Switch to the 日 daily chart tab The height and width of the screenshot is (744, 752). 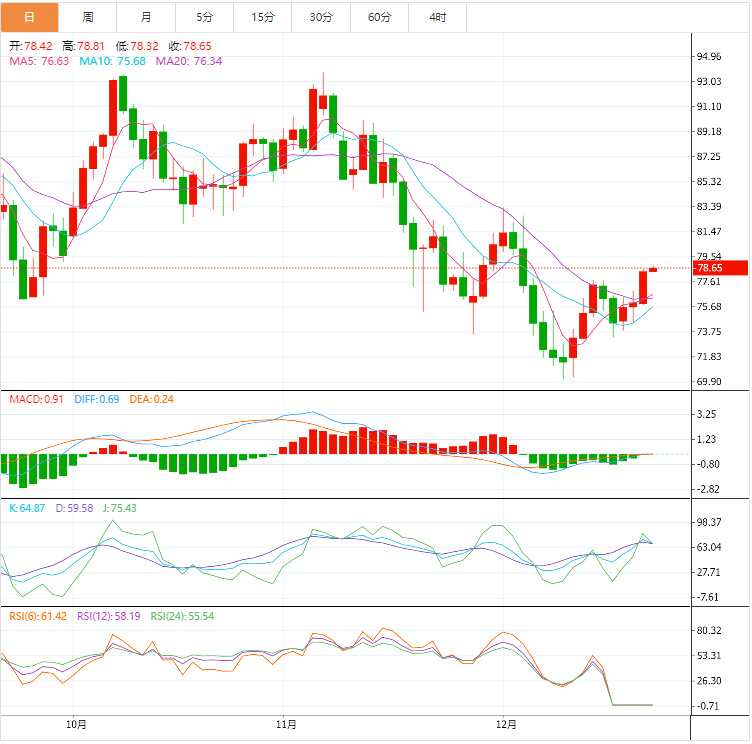pyautogui.click(x=29, y=17)
